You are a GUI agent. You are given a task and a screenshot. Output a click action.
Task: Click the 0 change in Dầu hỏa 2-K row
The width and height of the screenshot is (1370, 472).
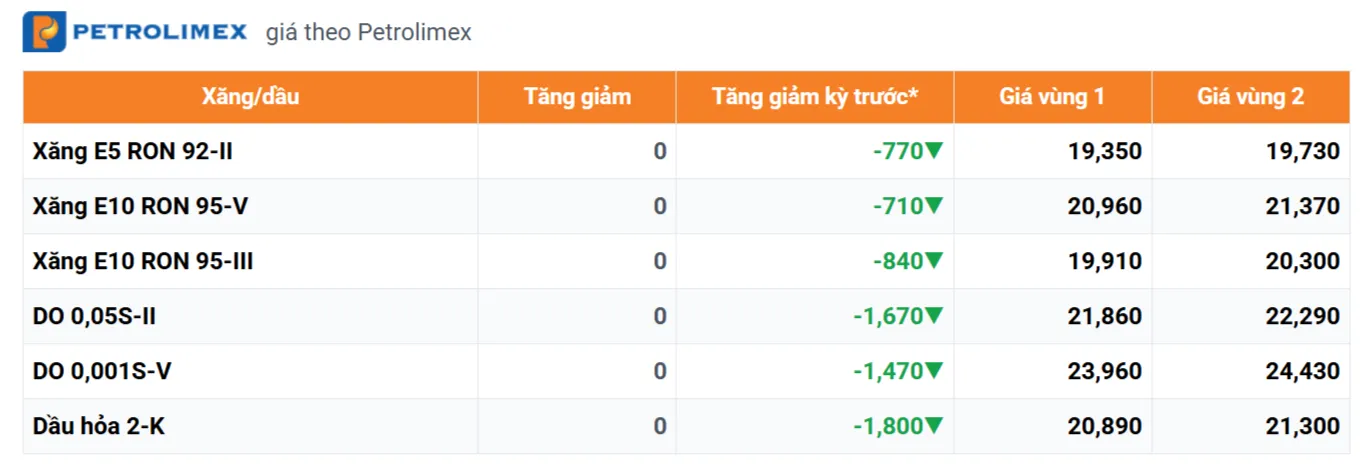click(x=660, y=427)
